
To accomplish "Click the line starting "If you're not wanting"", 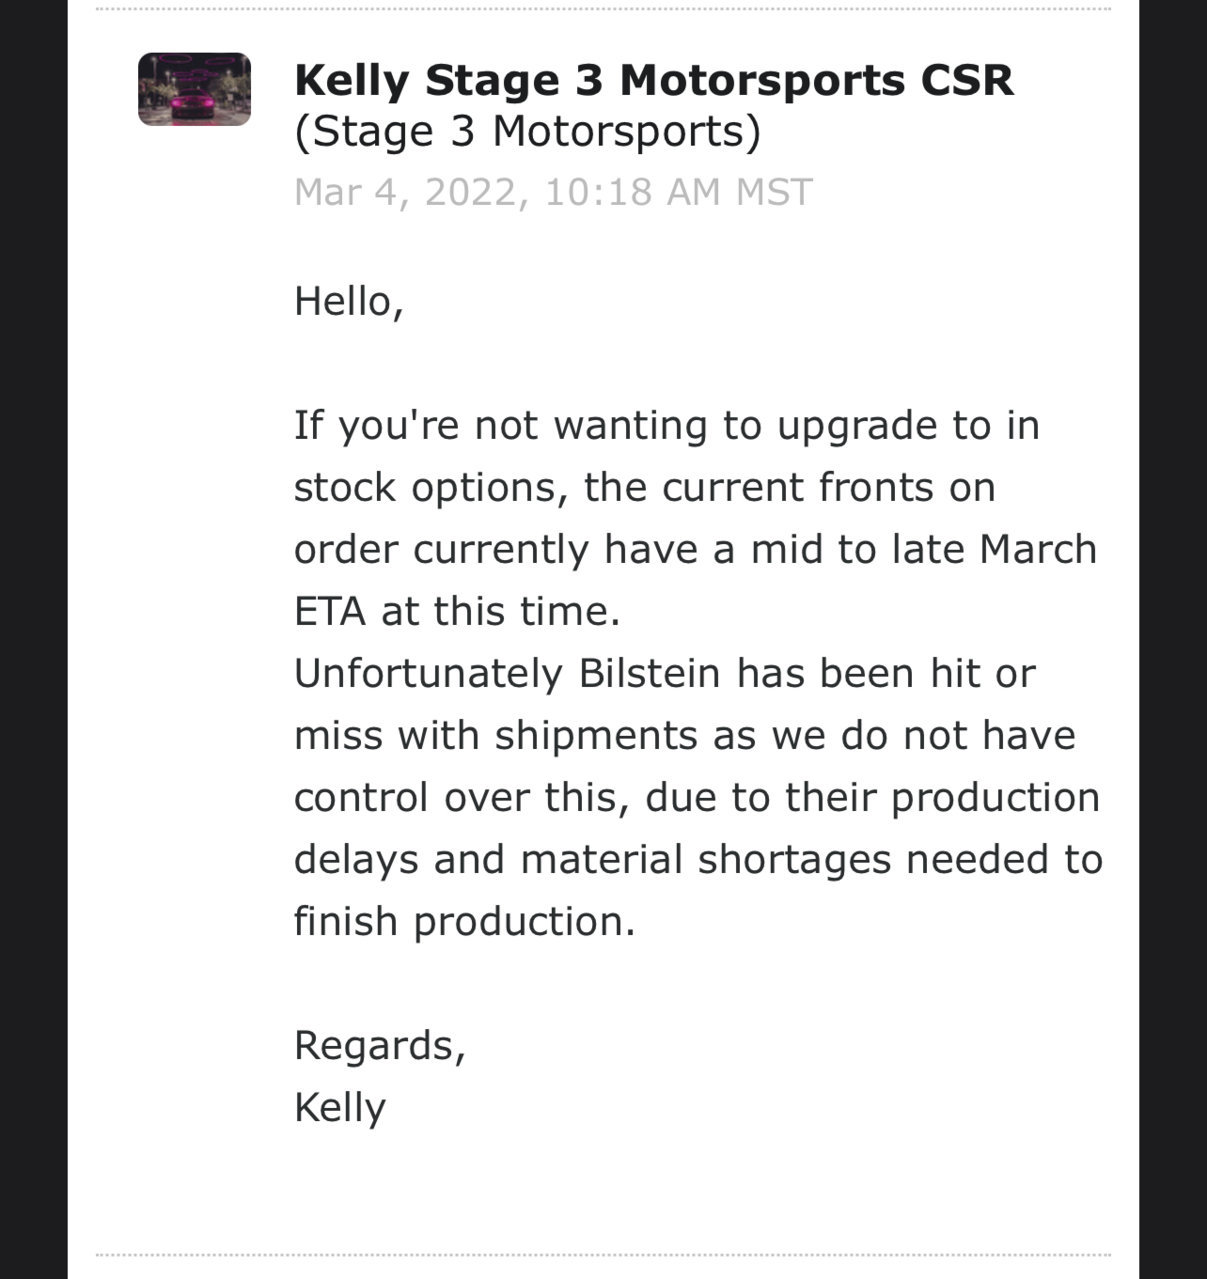I will [667, 426].
